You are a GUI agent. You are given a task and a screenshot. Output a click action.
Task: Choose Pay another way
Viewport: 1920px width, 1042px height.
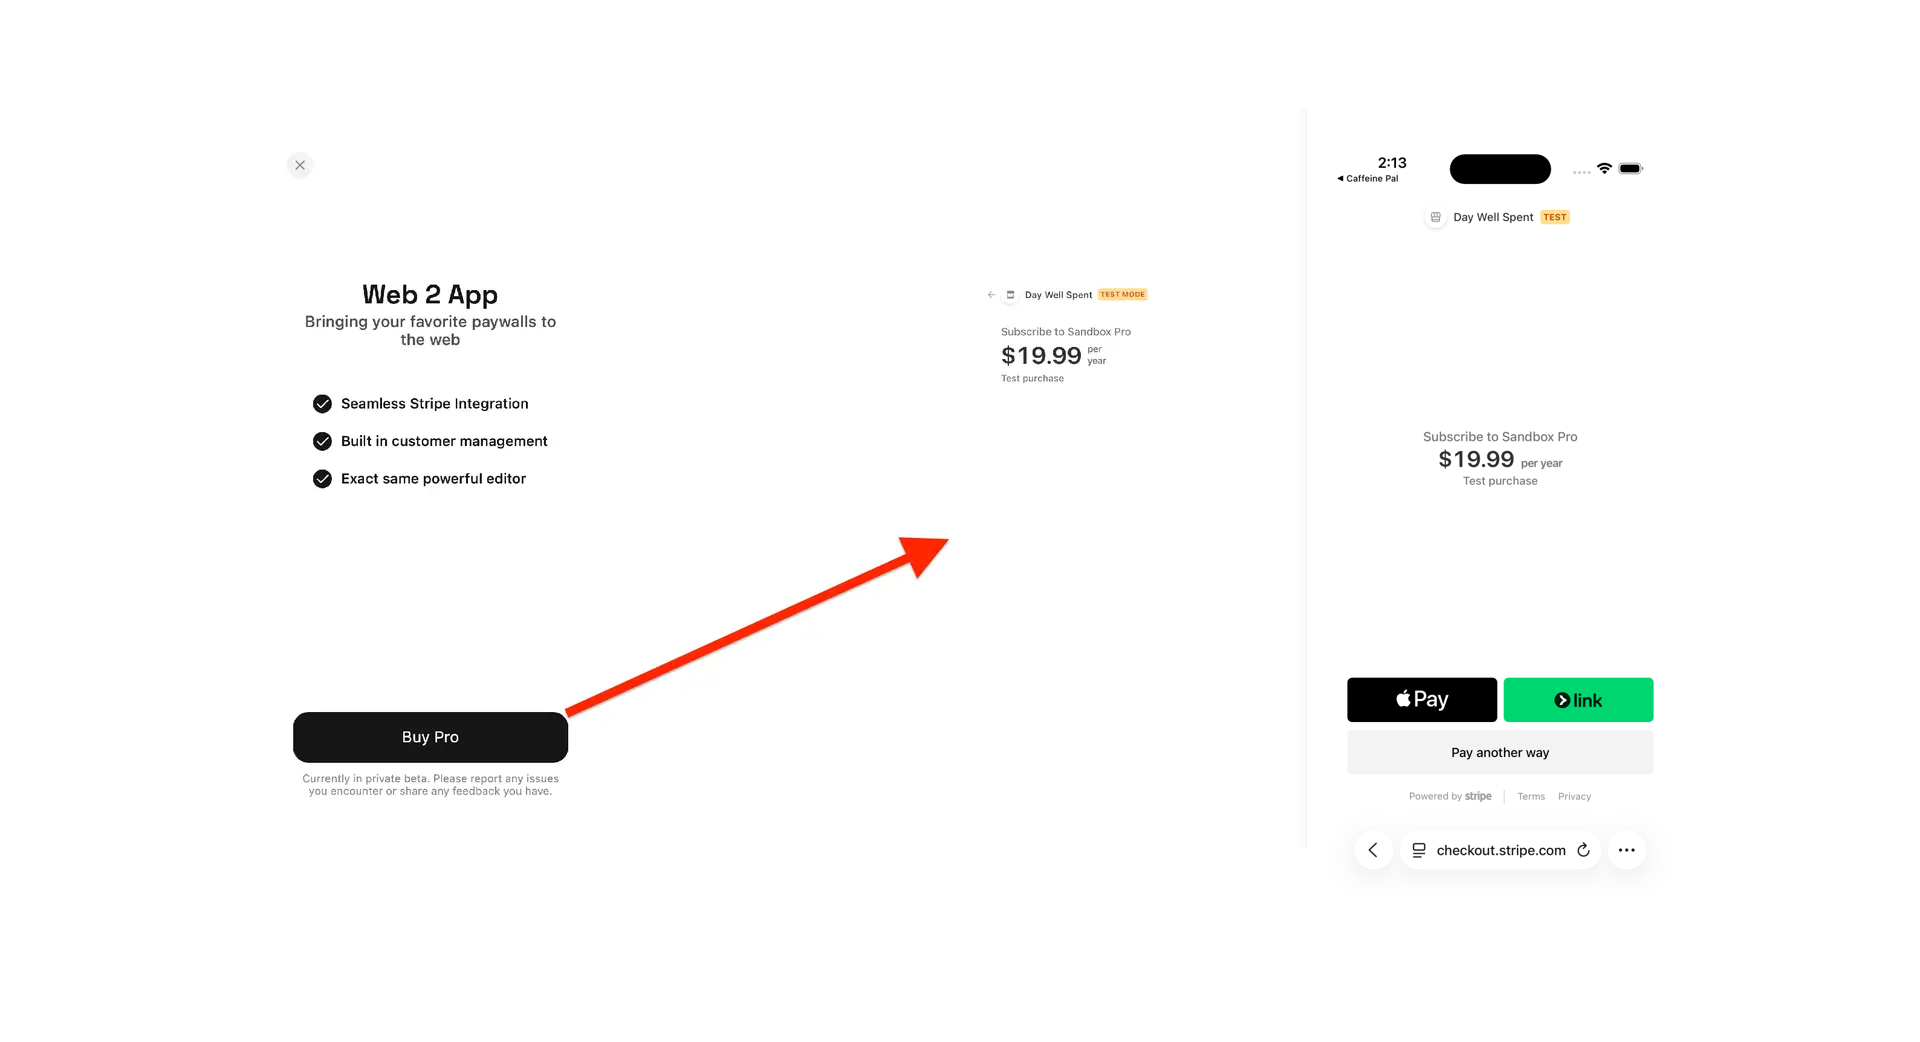(1499, 753)
